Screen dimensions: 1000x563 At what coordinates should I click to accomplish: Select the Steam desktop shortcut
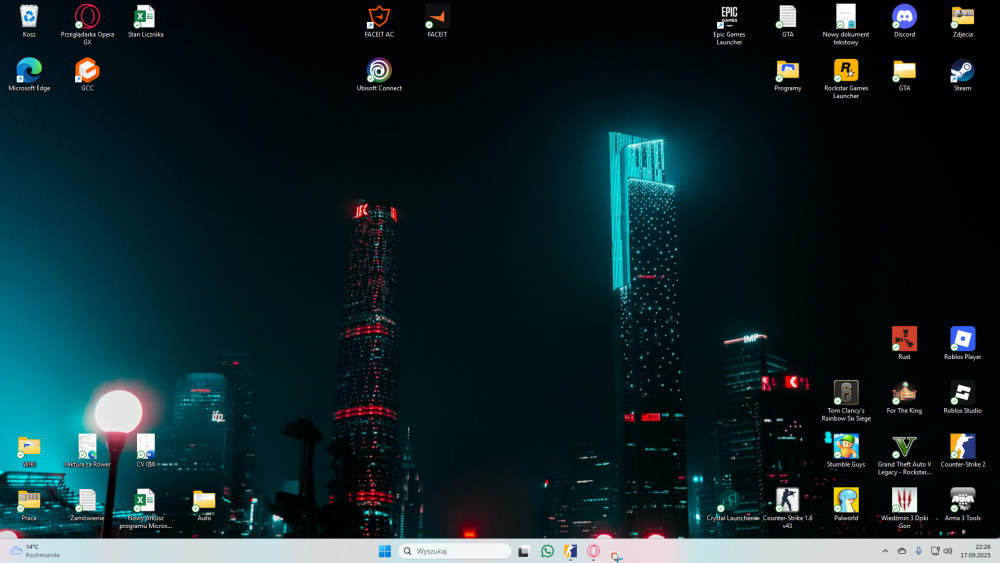coord(962,75)
